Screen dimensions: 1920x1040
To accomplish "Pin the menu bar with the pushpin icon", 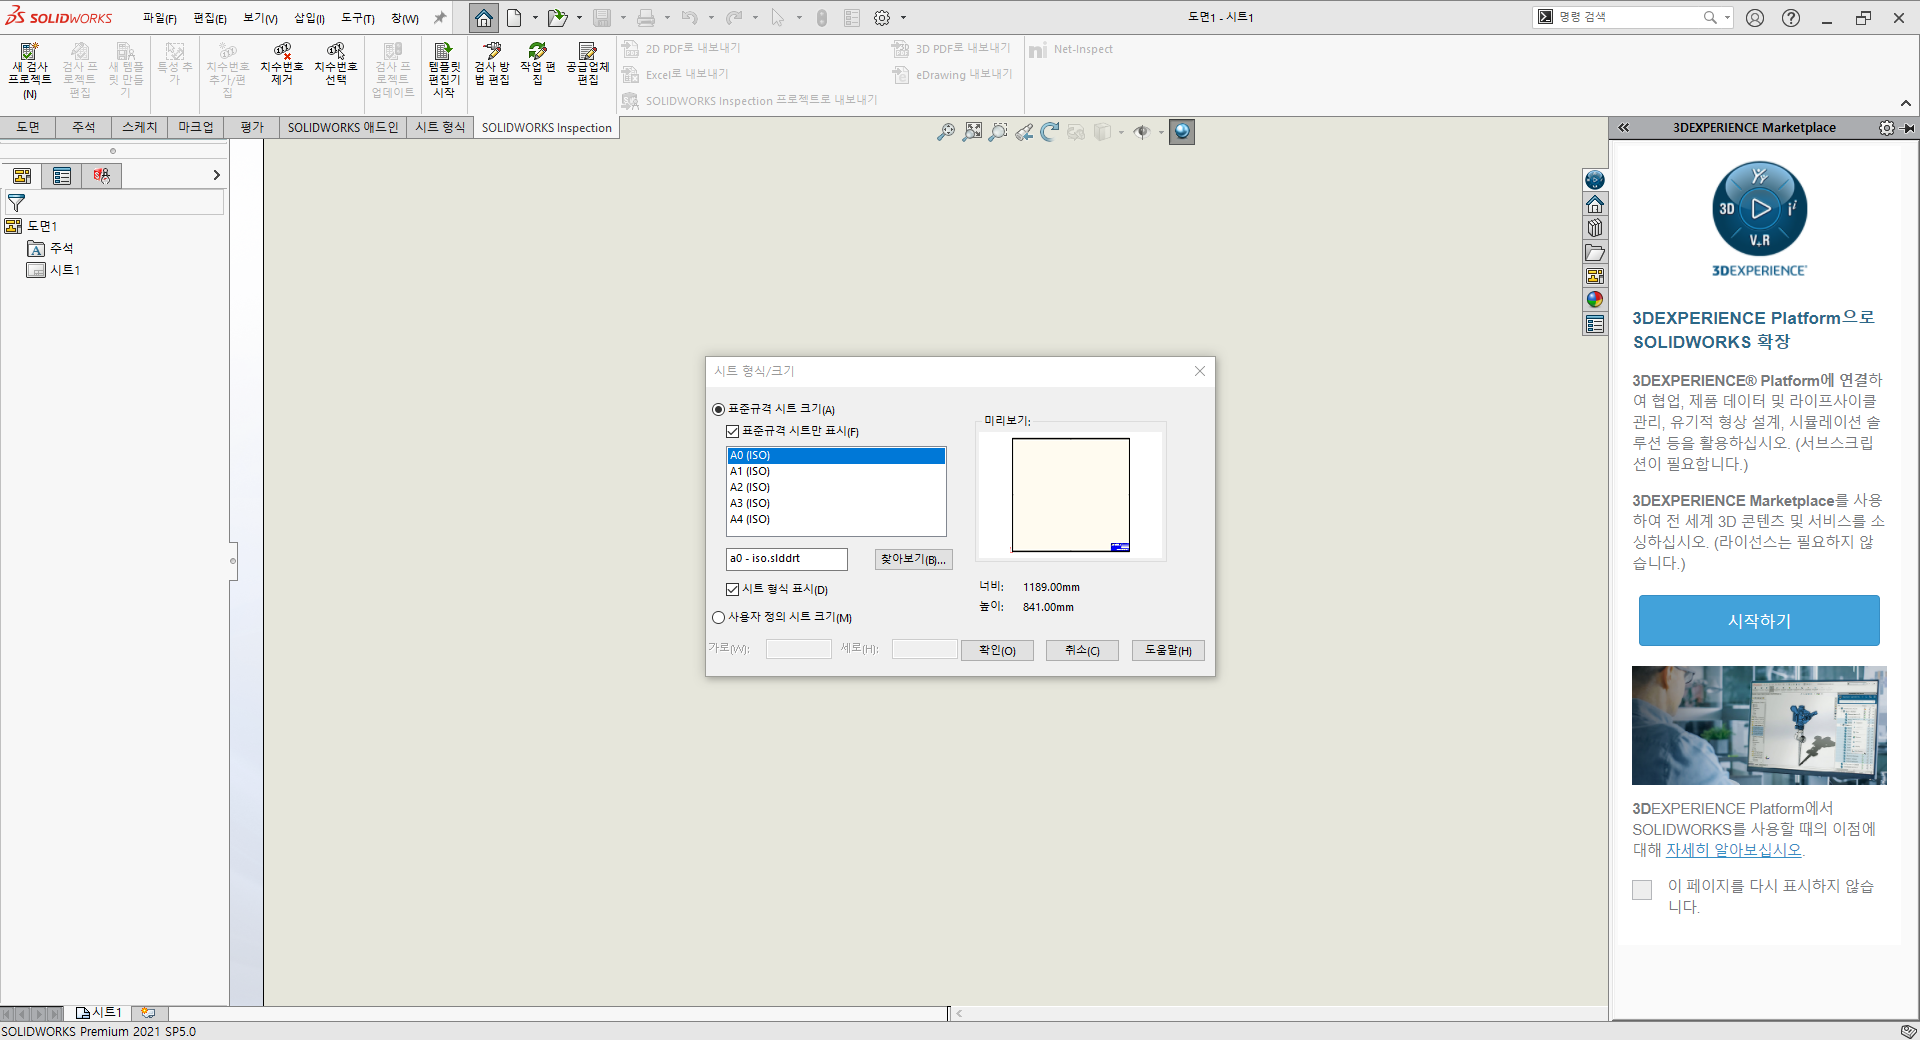I will pyautogui.click(x=439, y=18).
